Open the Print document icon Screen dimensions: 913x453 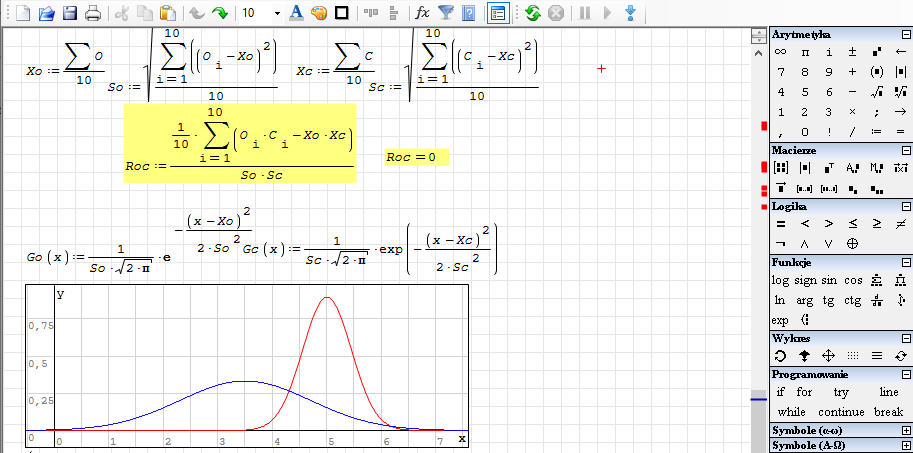pyautogui.click(x=92, y=13)
